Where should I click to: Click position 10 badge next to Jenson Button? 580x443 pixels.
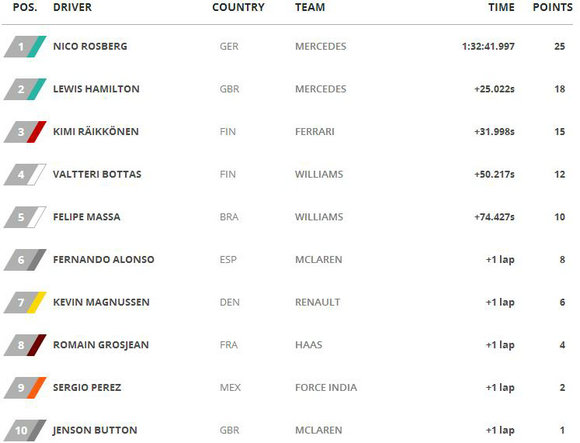[x=25, y=430]
